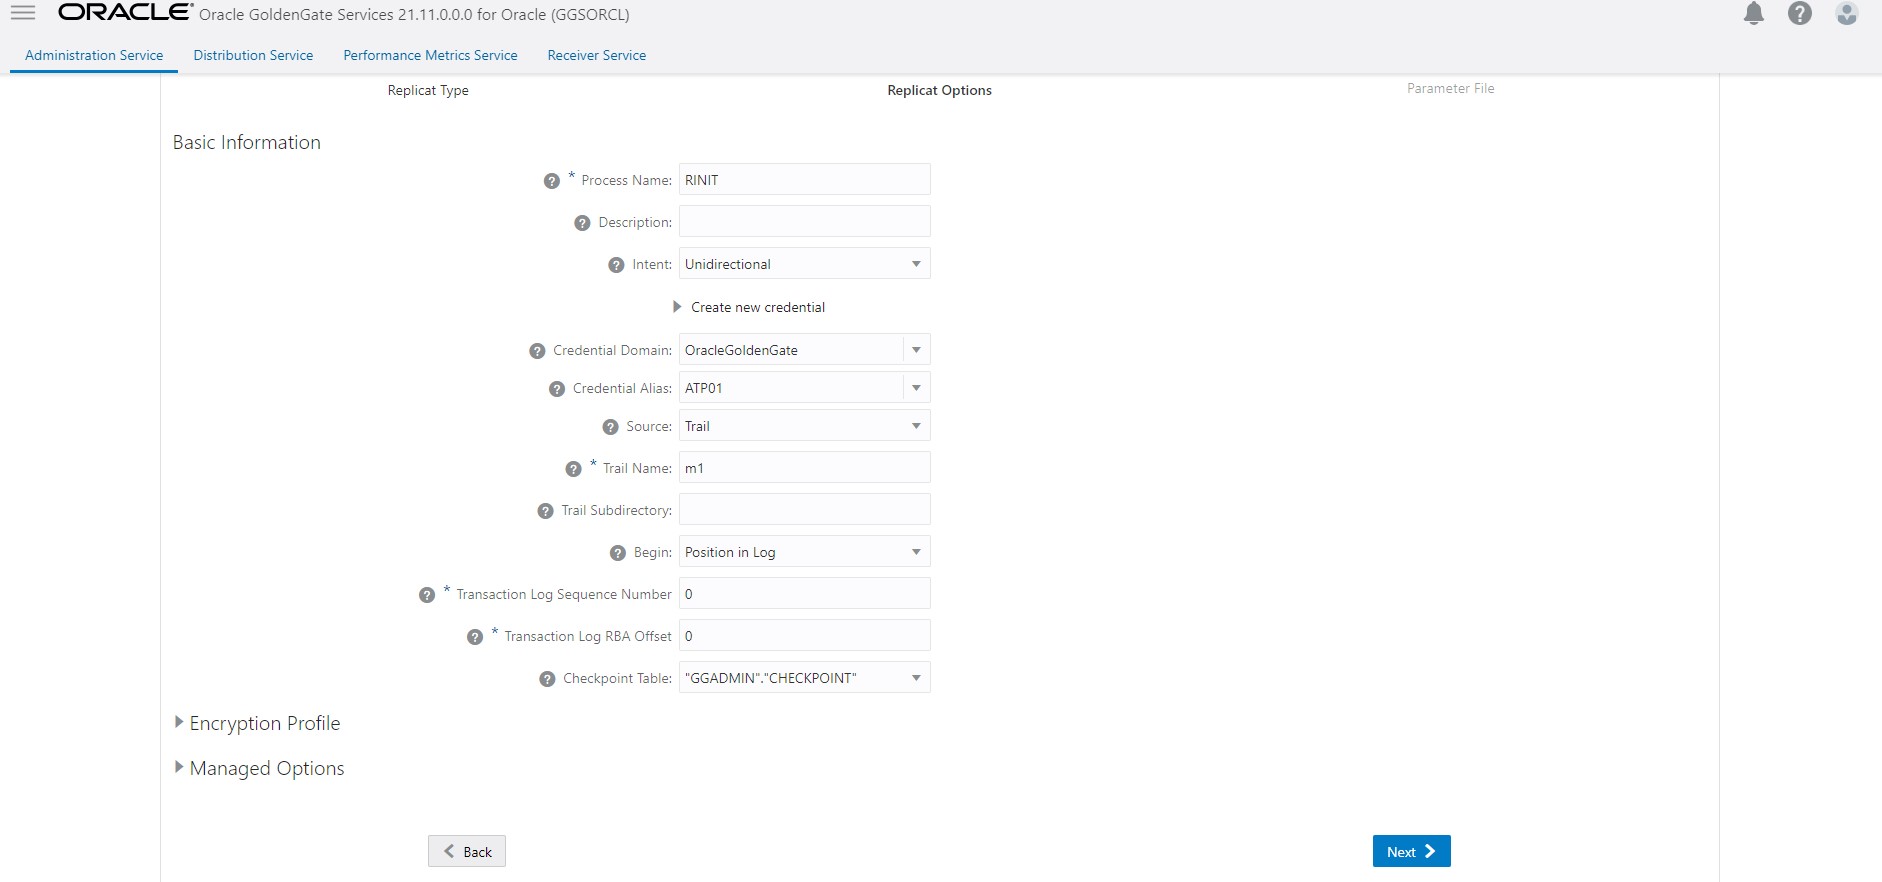Focus Transaction Log RBA Offset input
This screenshot has height=882, width=1882.
tap(805, 636)
